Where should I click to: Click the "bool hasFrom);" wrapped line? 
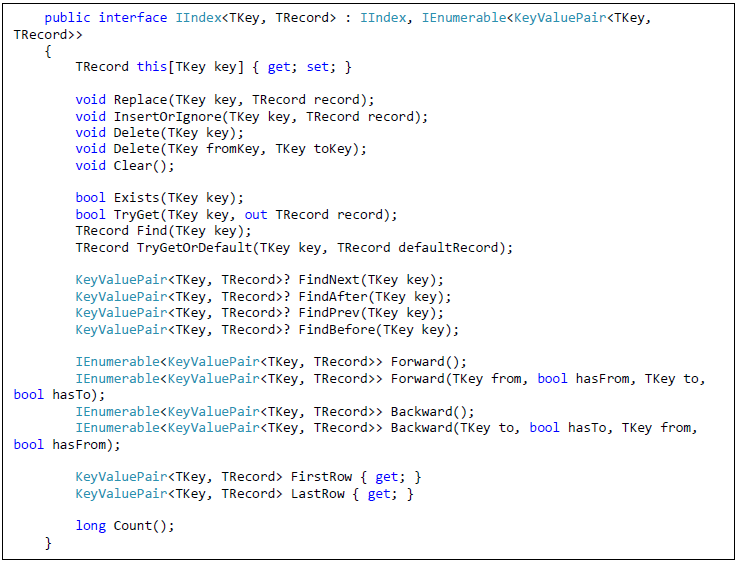click(67, 445)
